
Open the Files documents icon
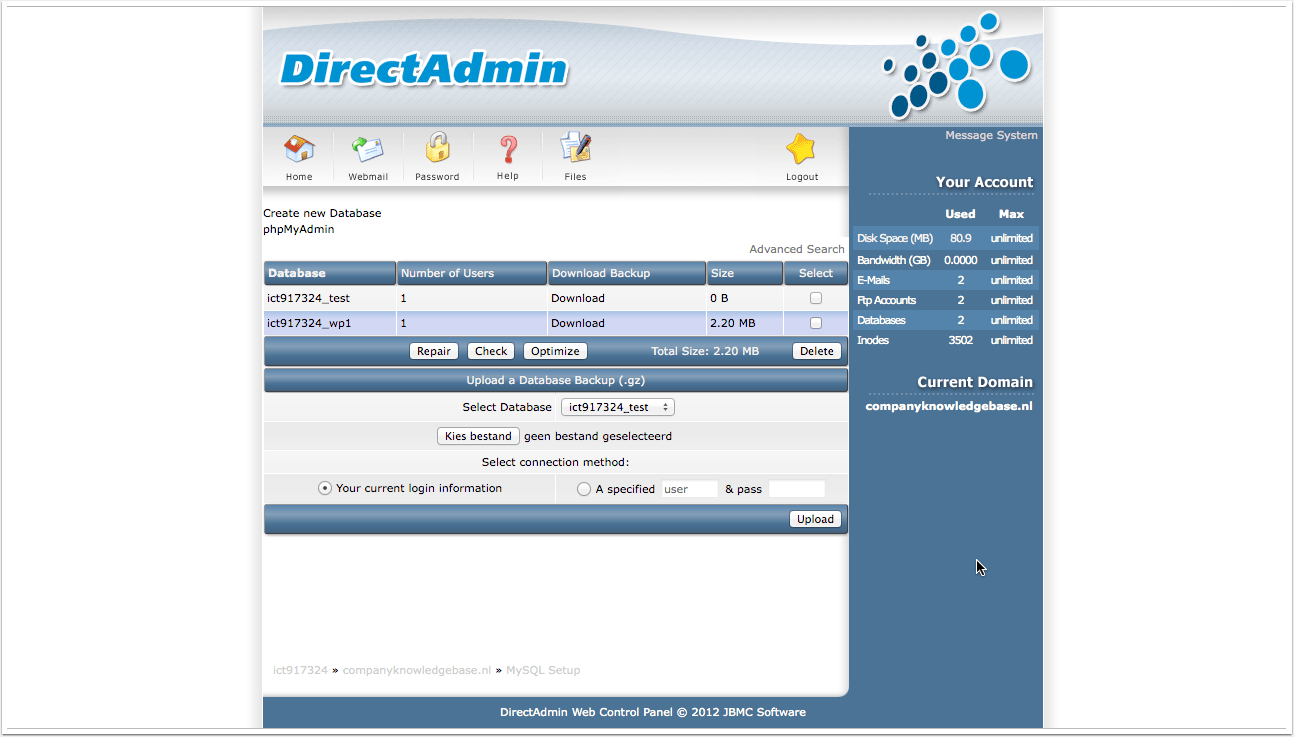click(x=575, y=148)
